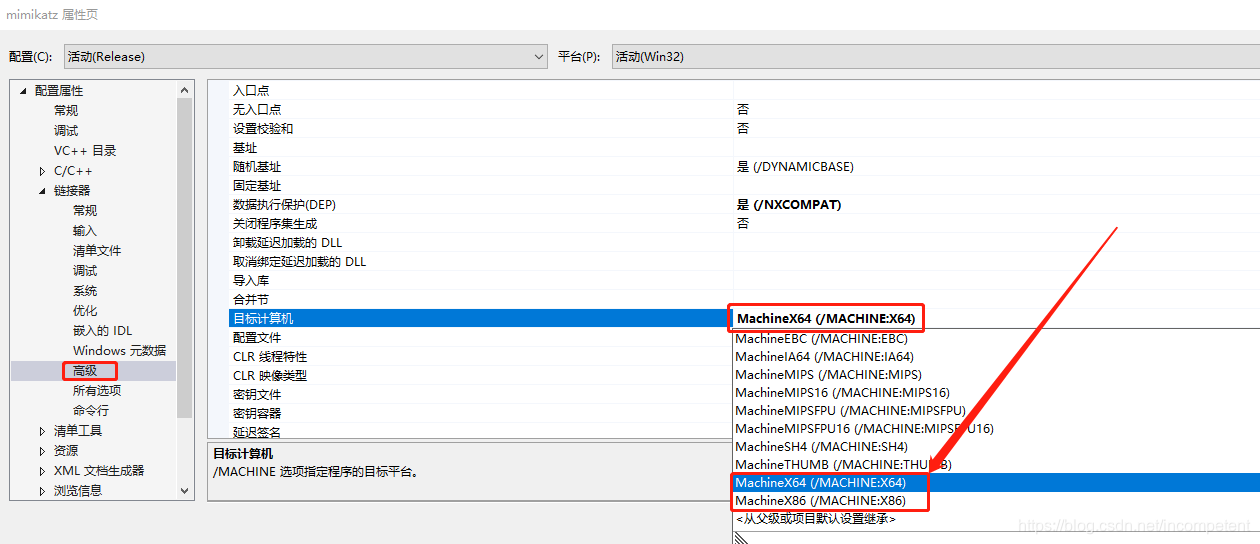Image resolution: width=1260 pixels, height=544 pixels.
Task: Click the tree panel scroll-down arrow
Action: 184,491
